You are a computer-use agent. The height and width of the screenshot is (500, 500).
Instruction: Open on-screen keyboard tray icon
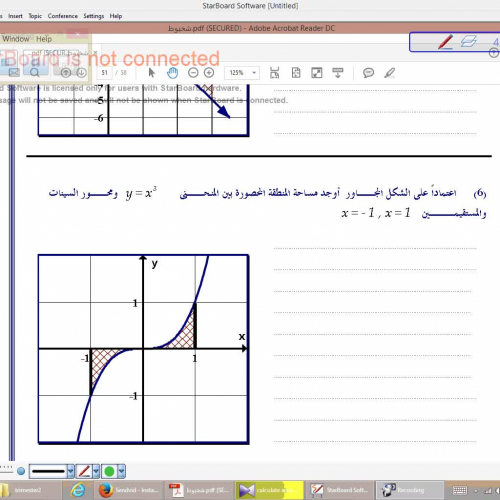460,490
